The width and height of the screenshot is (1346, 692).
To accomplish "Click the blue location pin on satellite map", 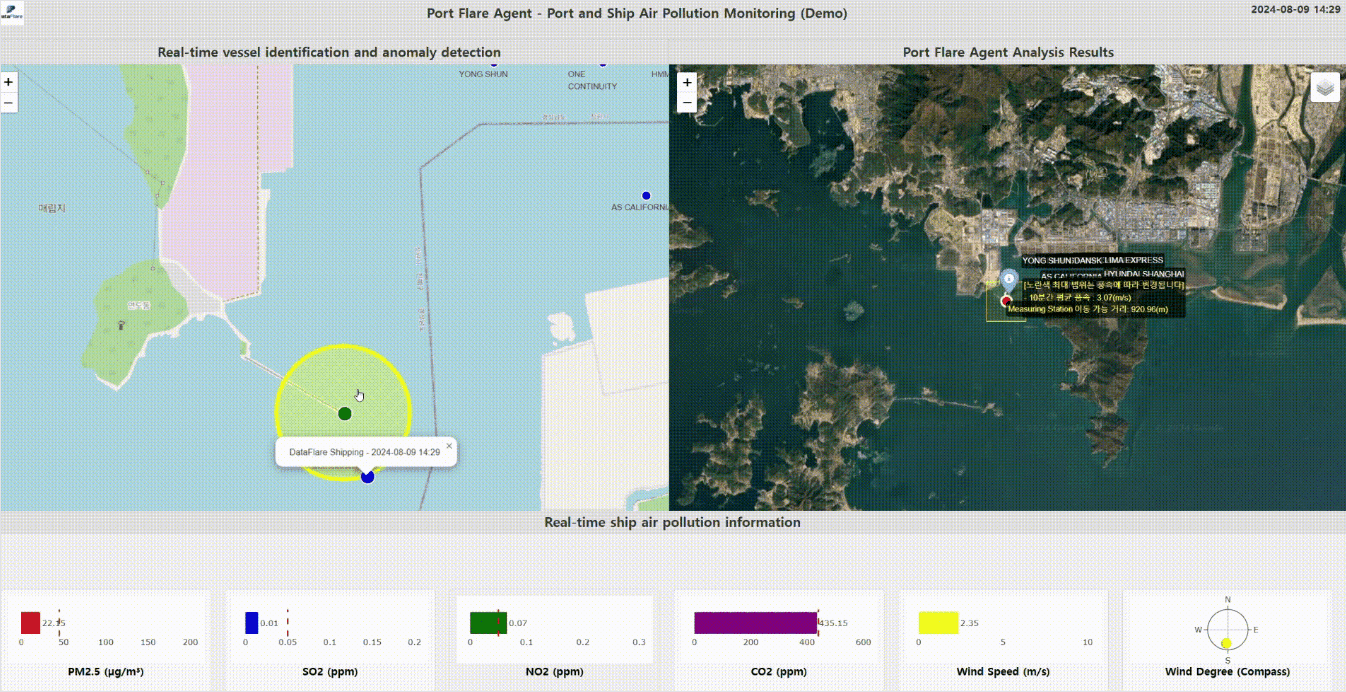I will coord(1009,280).
